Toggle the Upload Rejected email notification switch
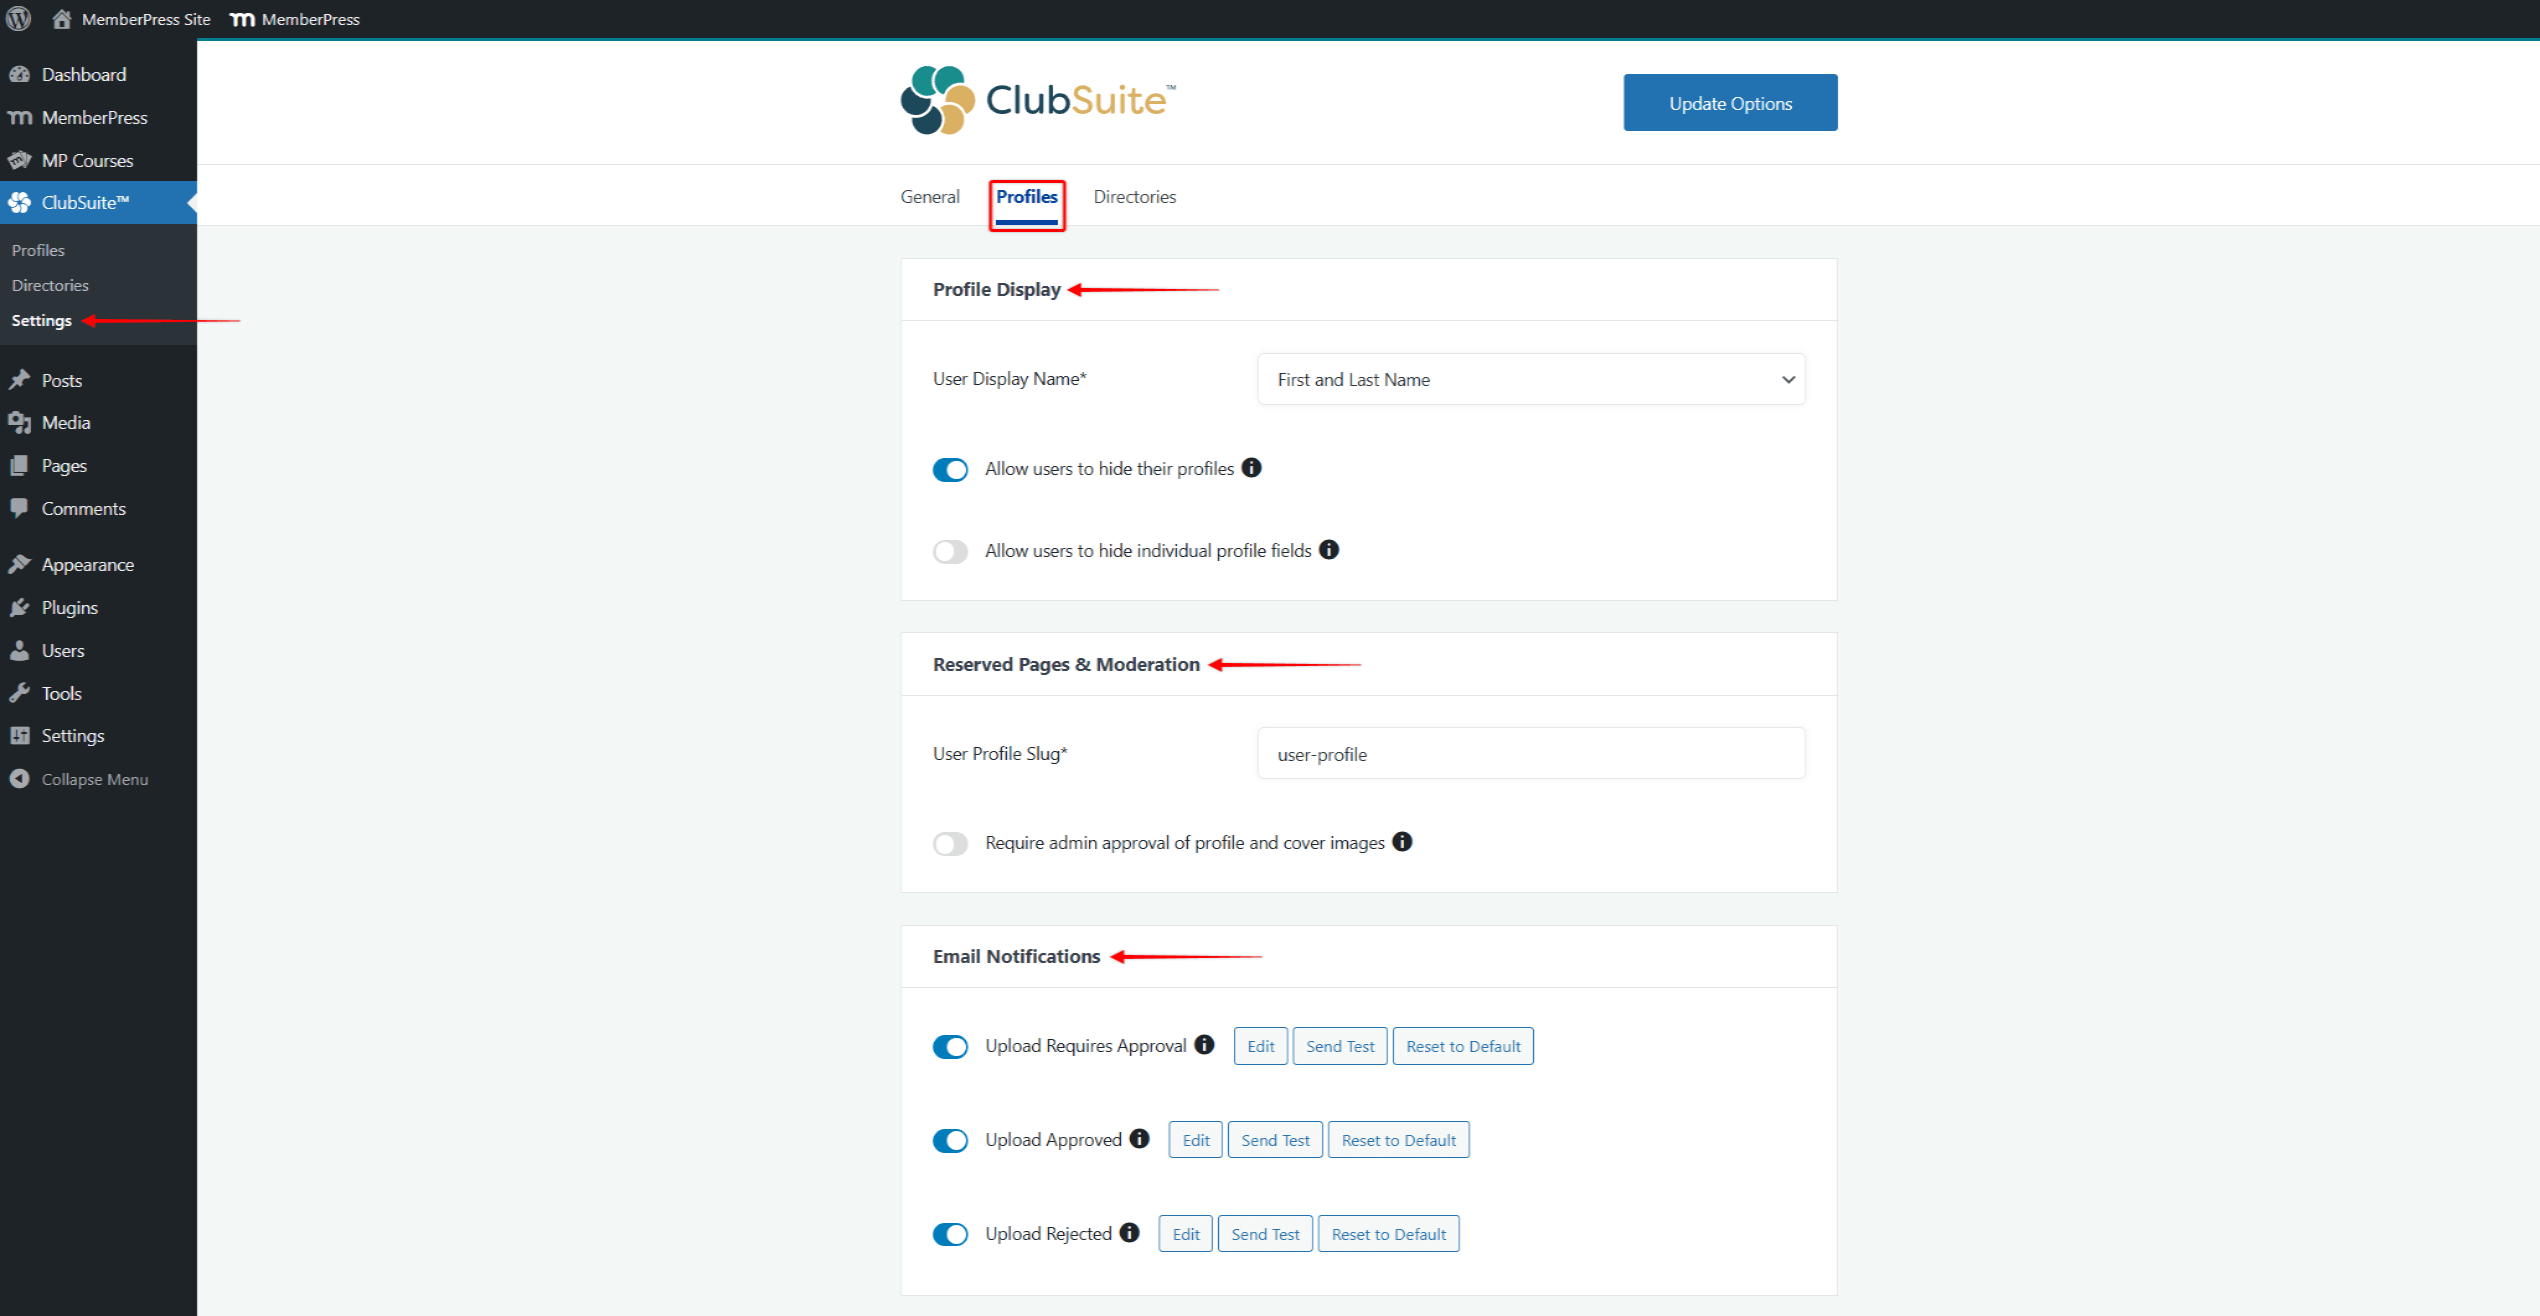 tap(950, 1235)
